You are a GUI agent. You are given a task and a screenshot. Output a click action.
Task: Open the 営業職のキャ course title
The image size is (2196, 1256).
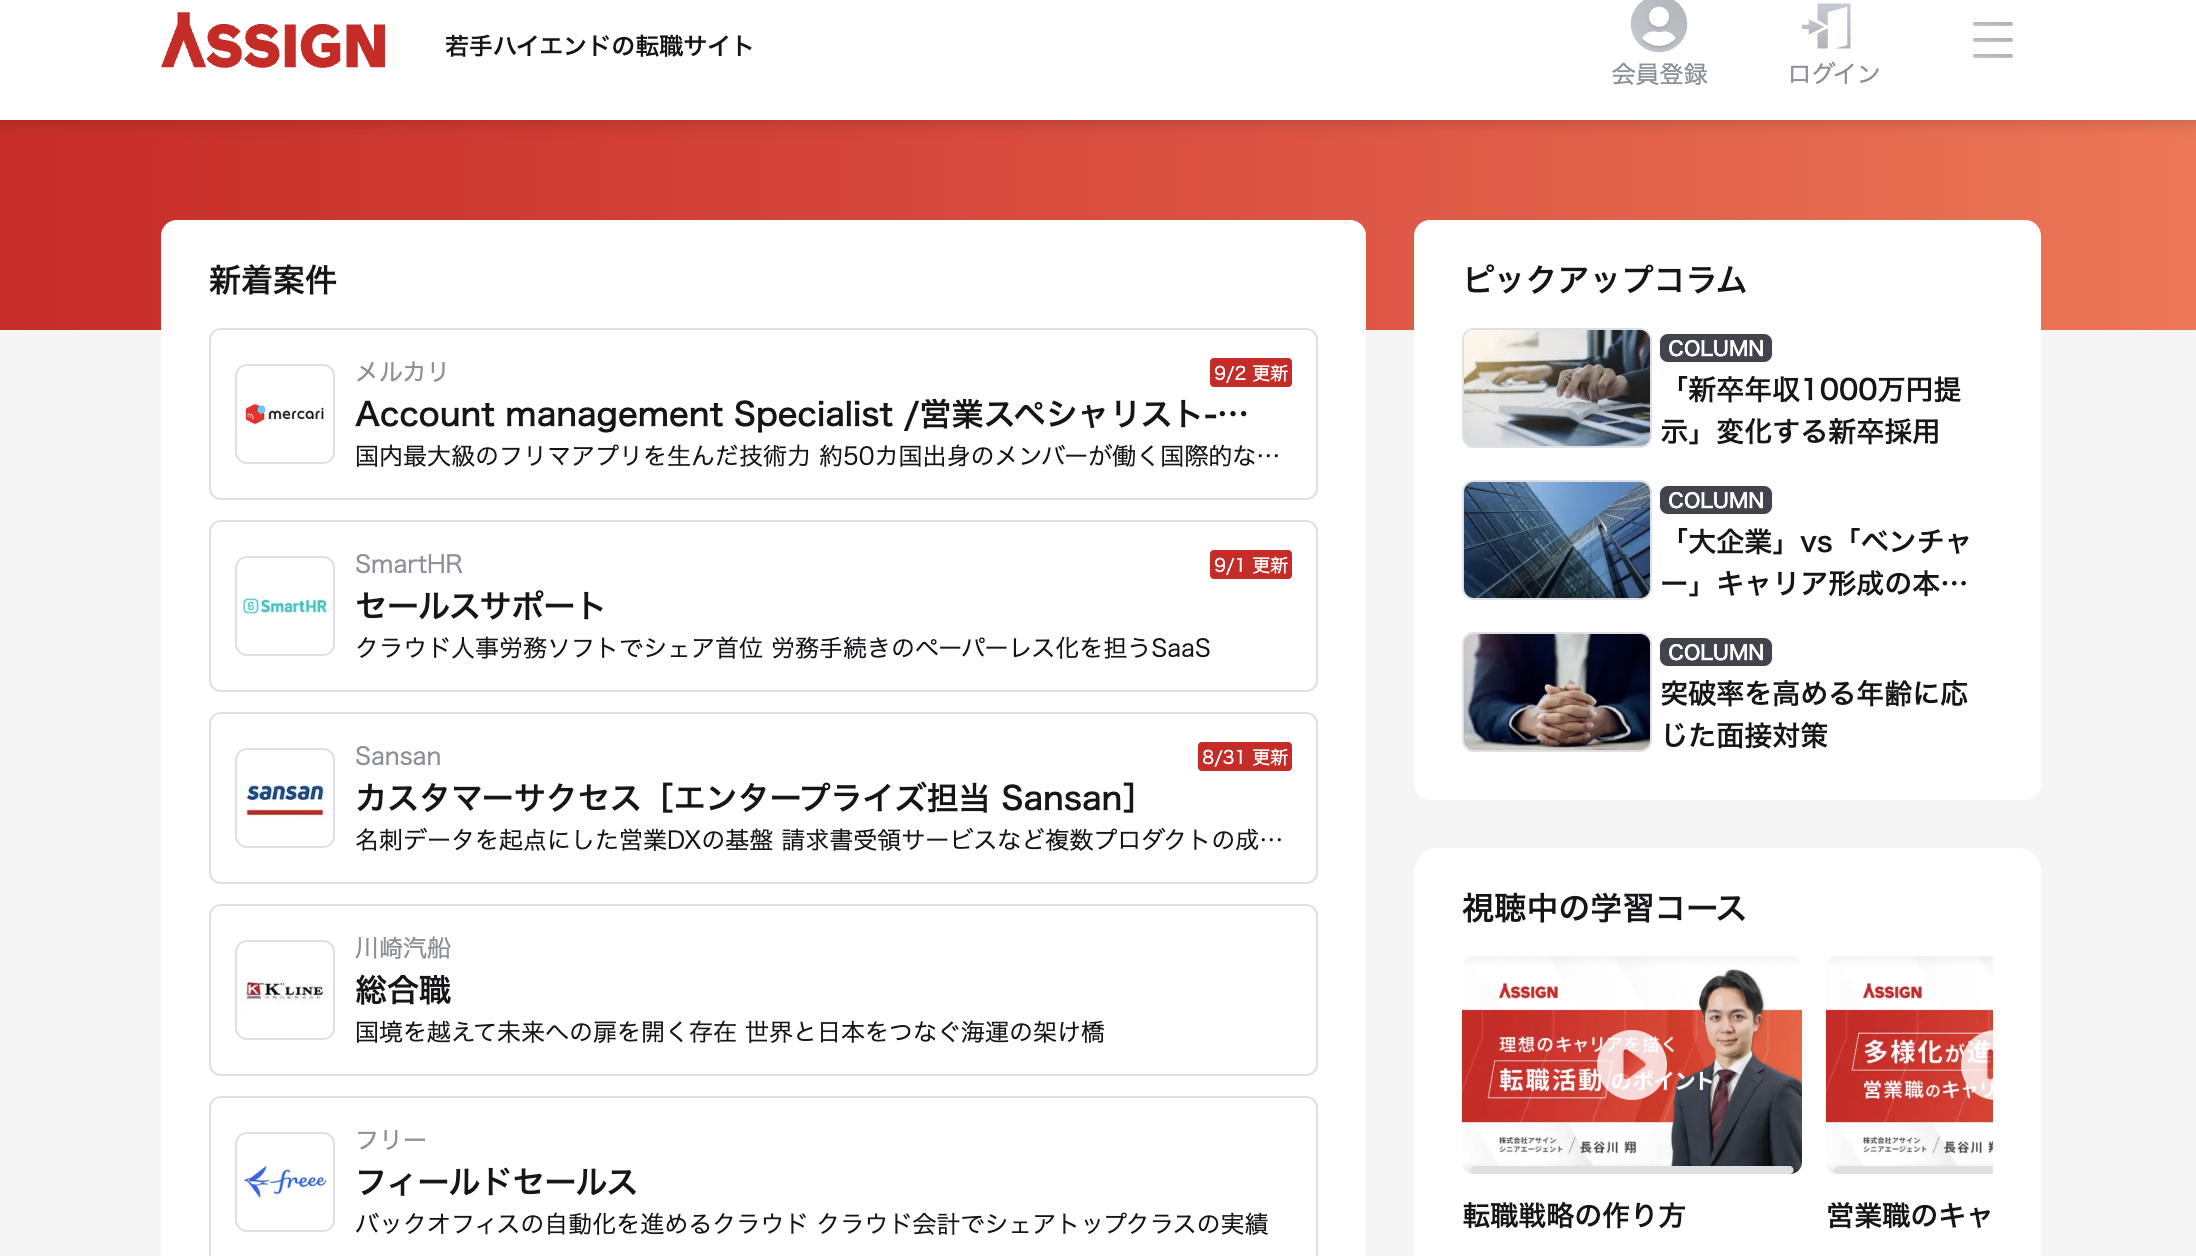pos(1910,1216)
